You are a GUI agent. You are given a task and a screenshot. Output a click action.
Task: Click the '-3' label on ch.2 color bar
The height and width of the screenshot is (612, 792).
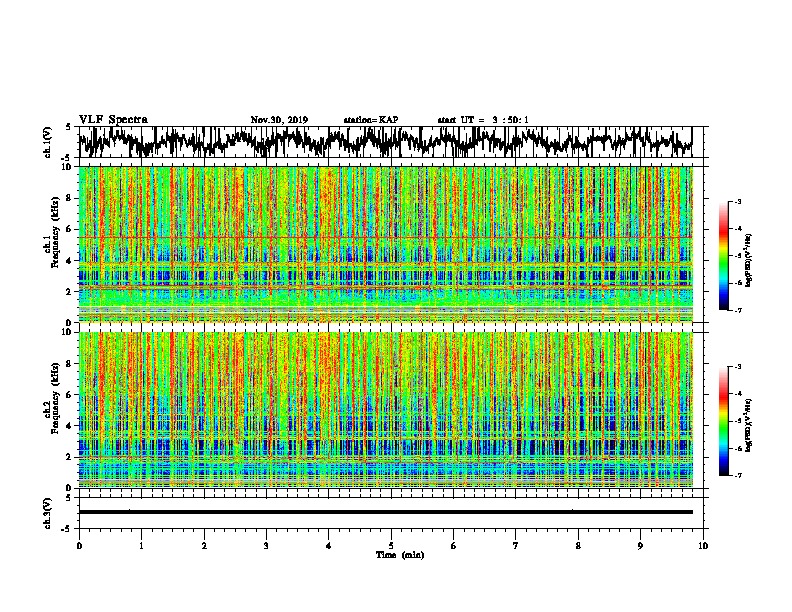click(737, 367)
